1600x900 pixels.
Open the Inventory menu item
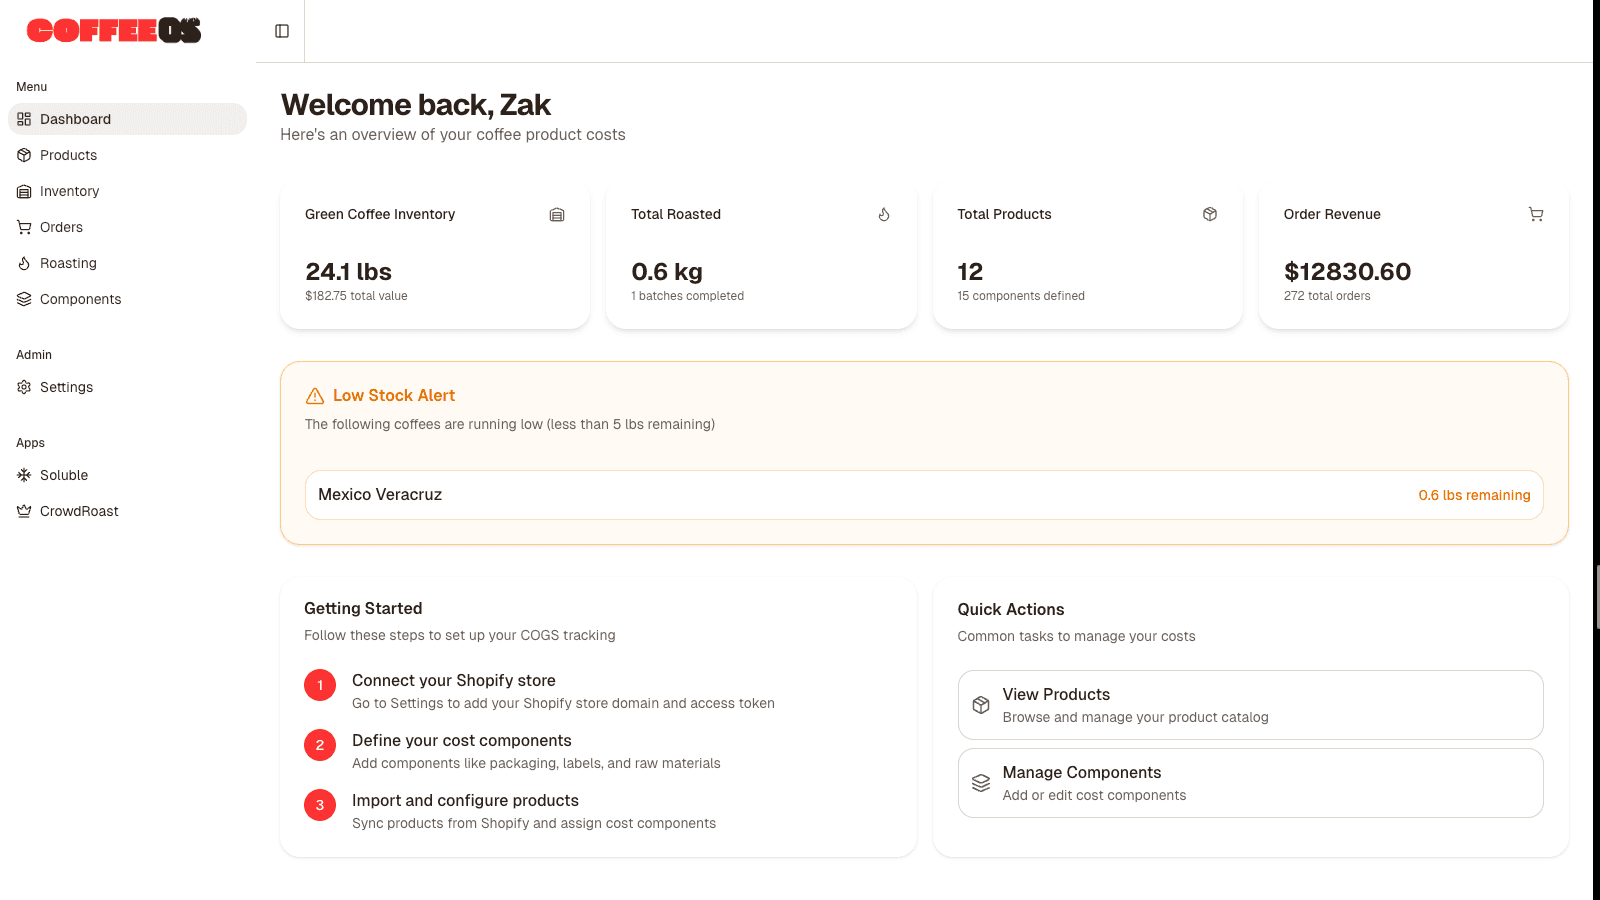[127, 191]
